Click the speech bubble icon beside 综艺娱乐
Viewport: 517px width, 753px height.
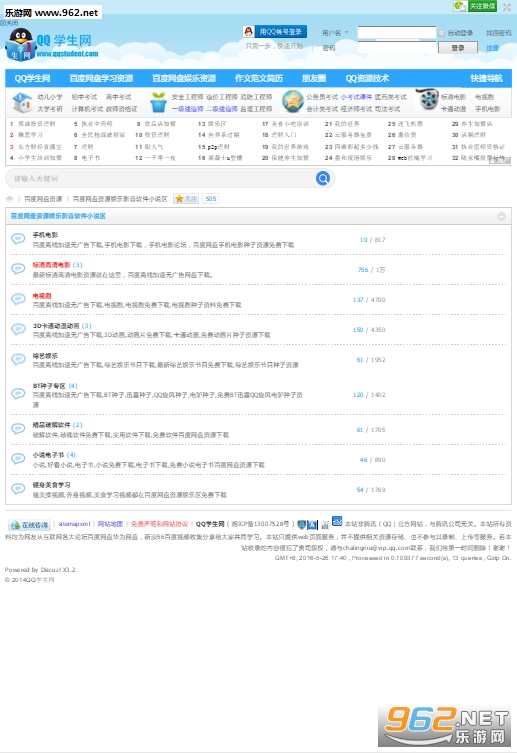[x=18, y=359]
